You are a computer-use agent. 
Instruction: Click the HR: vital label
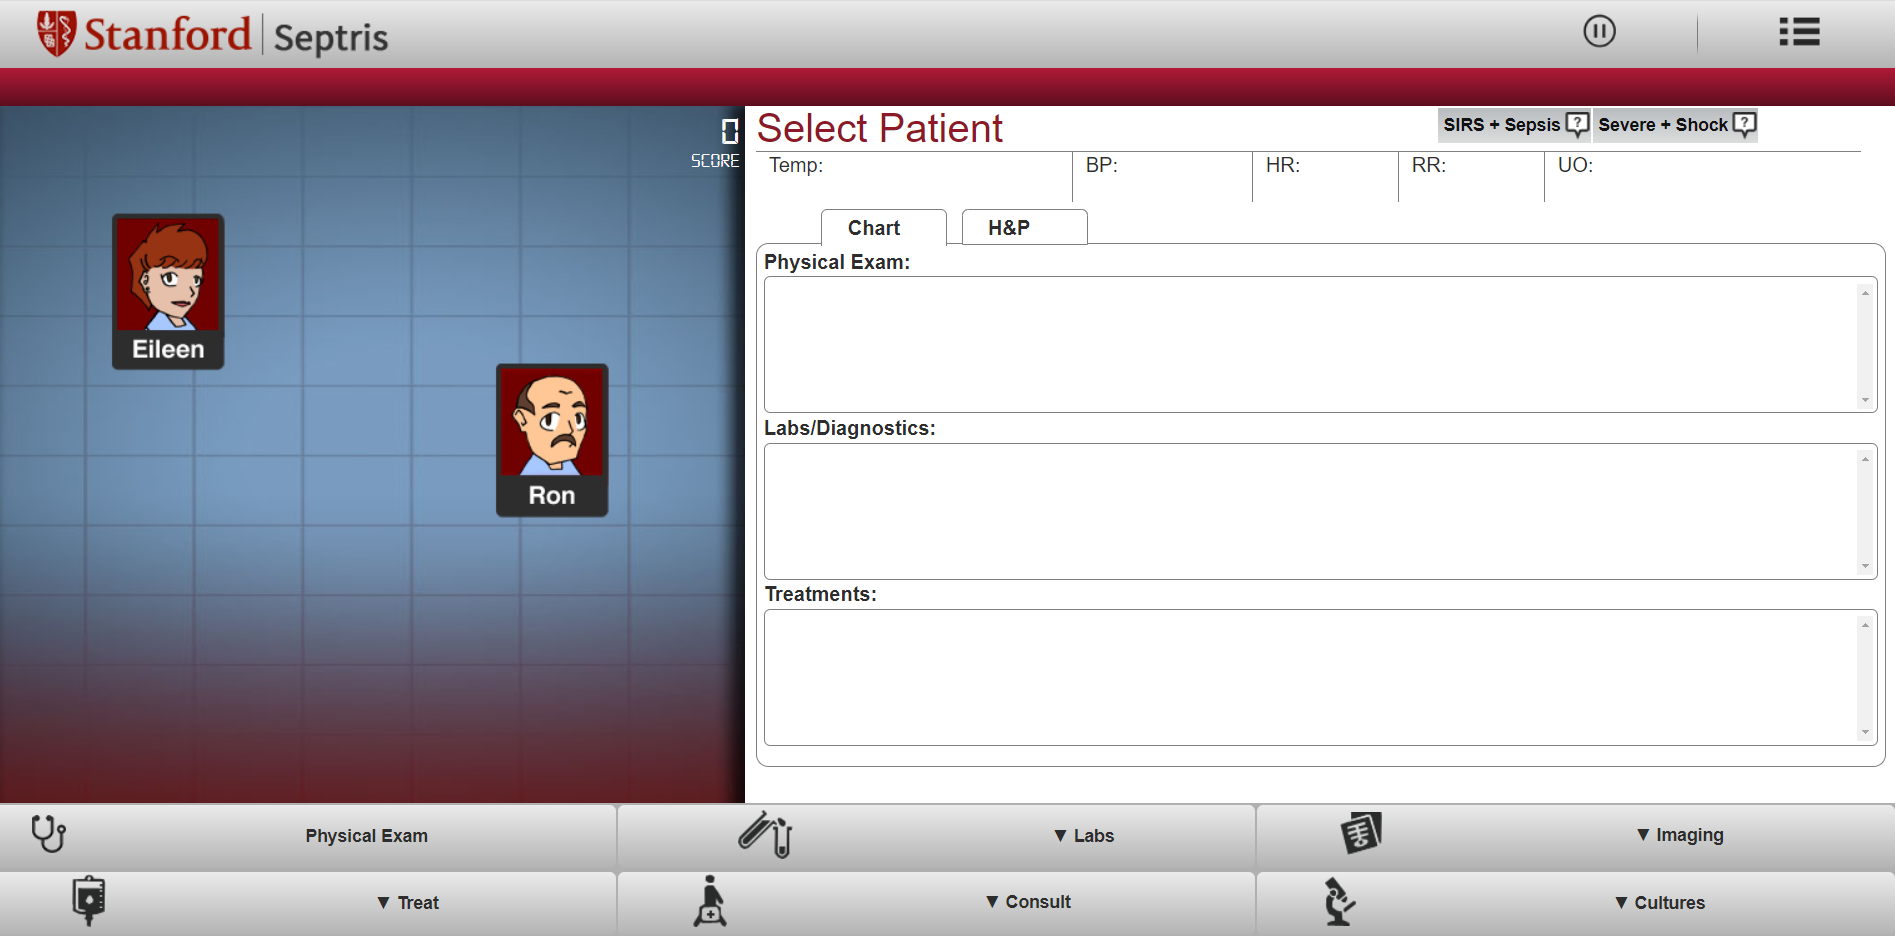point(1283,165)
